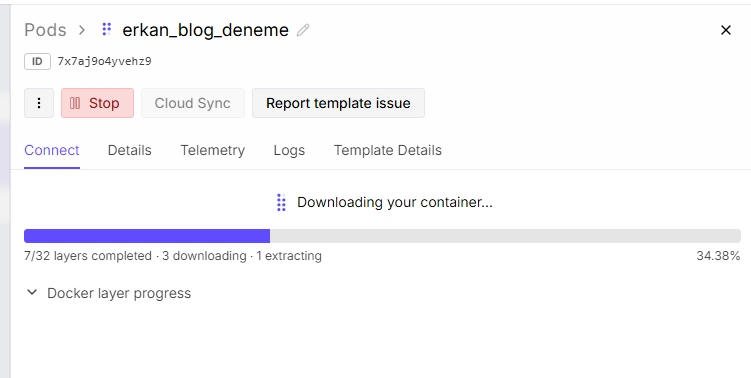The height and width of the screenshot is (378, 751).
Task: Click the container download progress bar
Action: point(382,236)
